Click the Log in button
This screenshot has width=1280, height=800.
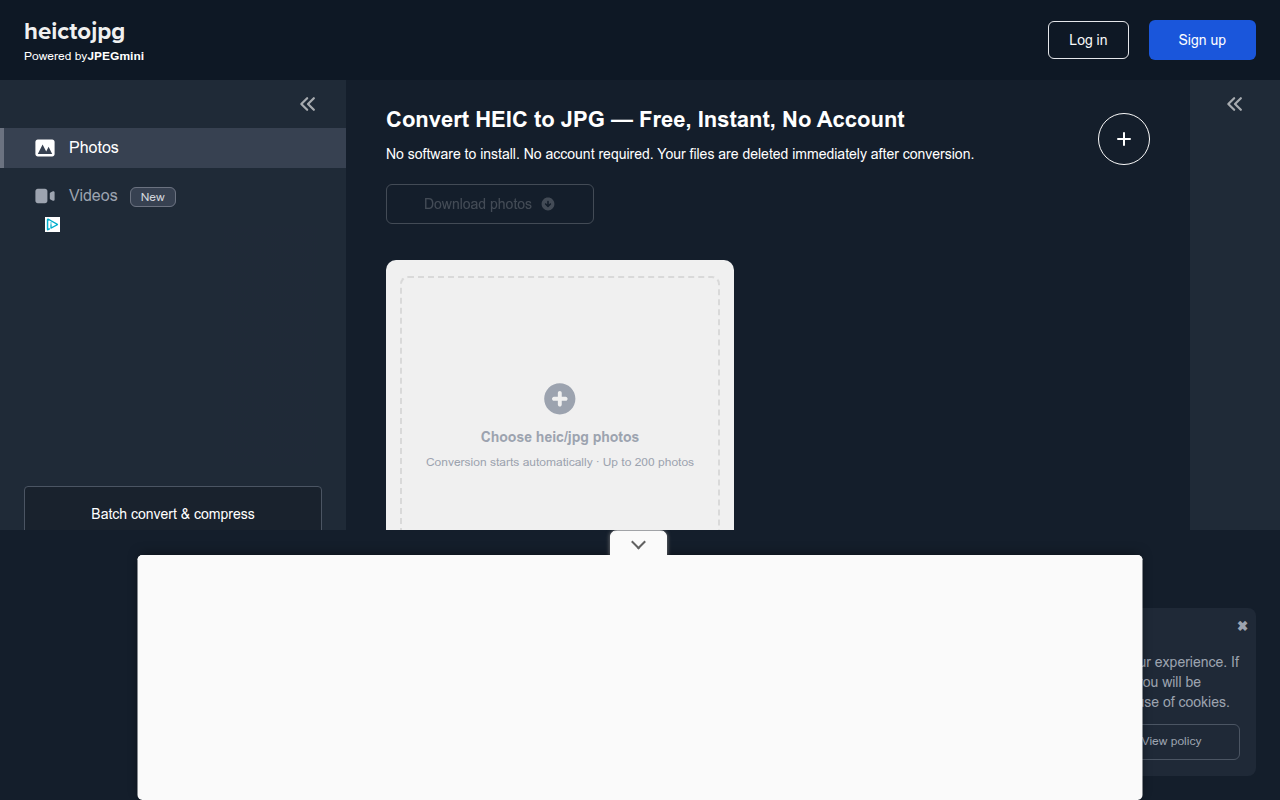pos(1088,40)
